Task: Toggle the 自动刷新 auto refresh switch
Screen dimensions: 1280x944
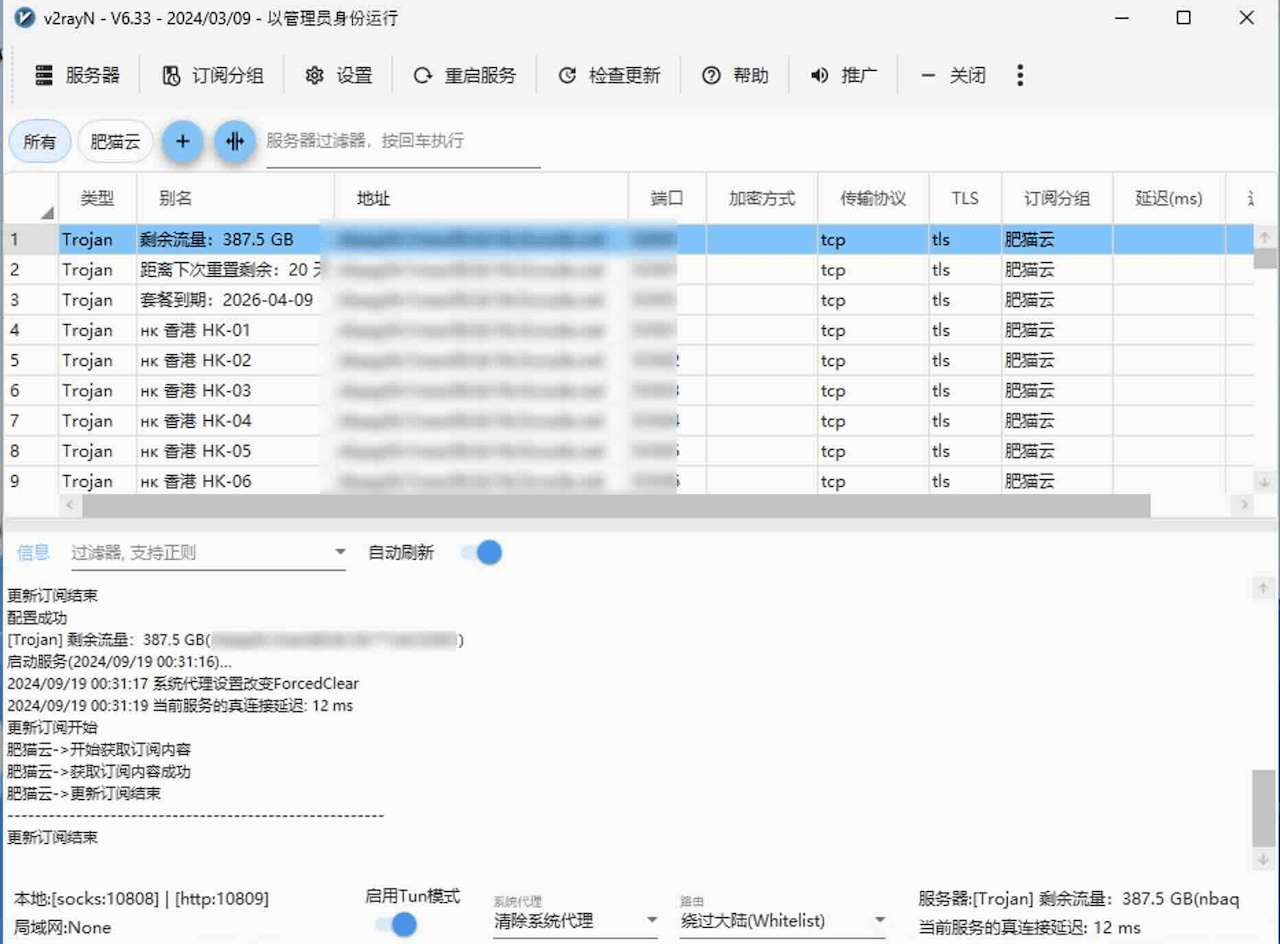Action: tap(481, 552)
